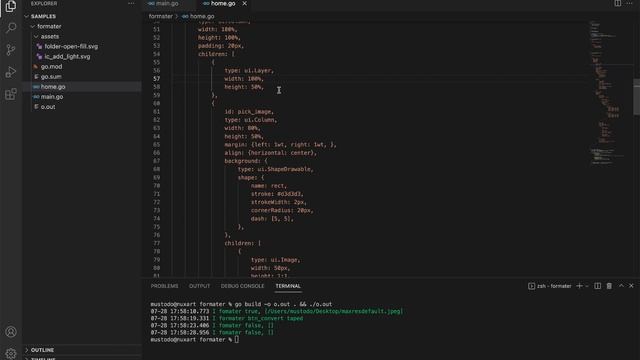Open the Source Control view
The height and width of the screenshot is (360, 640).
pyautogui.click(x=11, y=50)
